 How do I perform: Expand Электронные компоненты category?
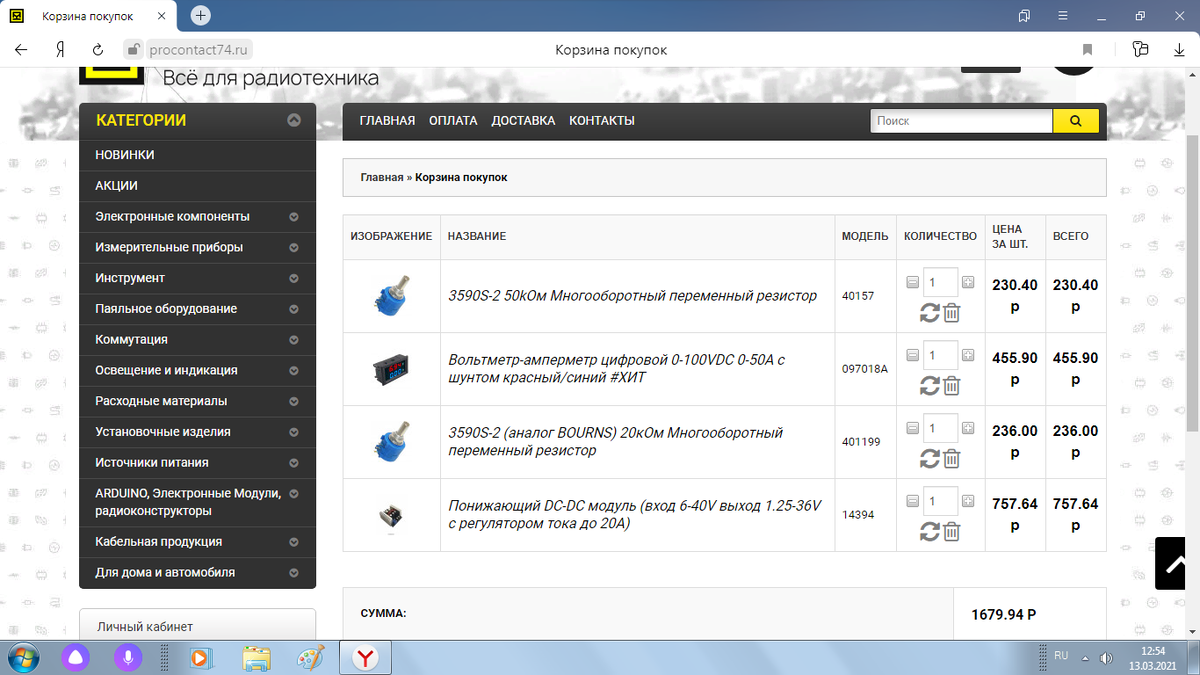(x=294, y=217)
